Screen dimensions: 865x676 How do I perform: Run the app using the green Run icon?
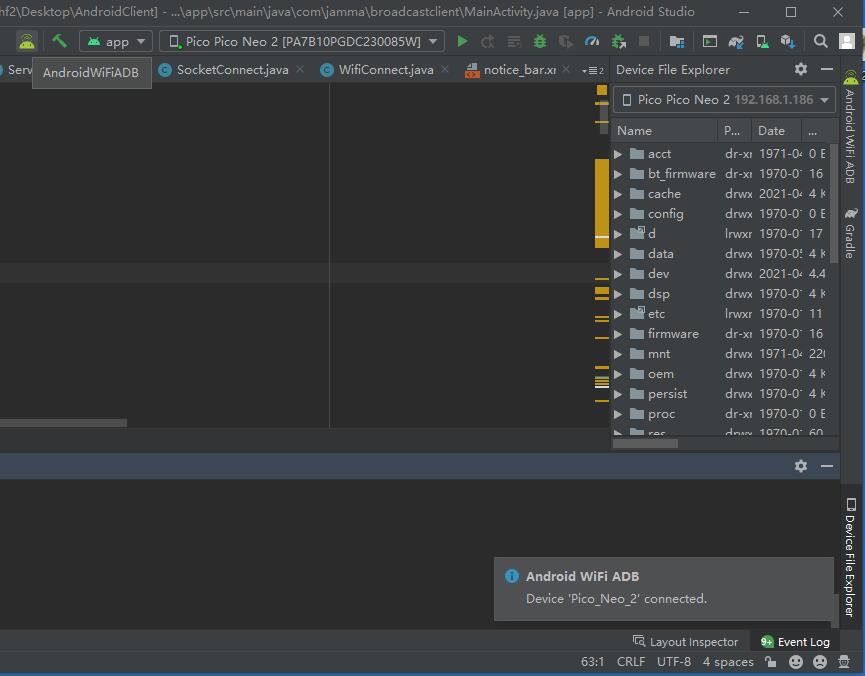[462, 43]
